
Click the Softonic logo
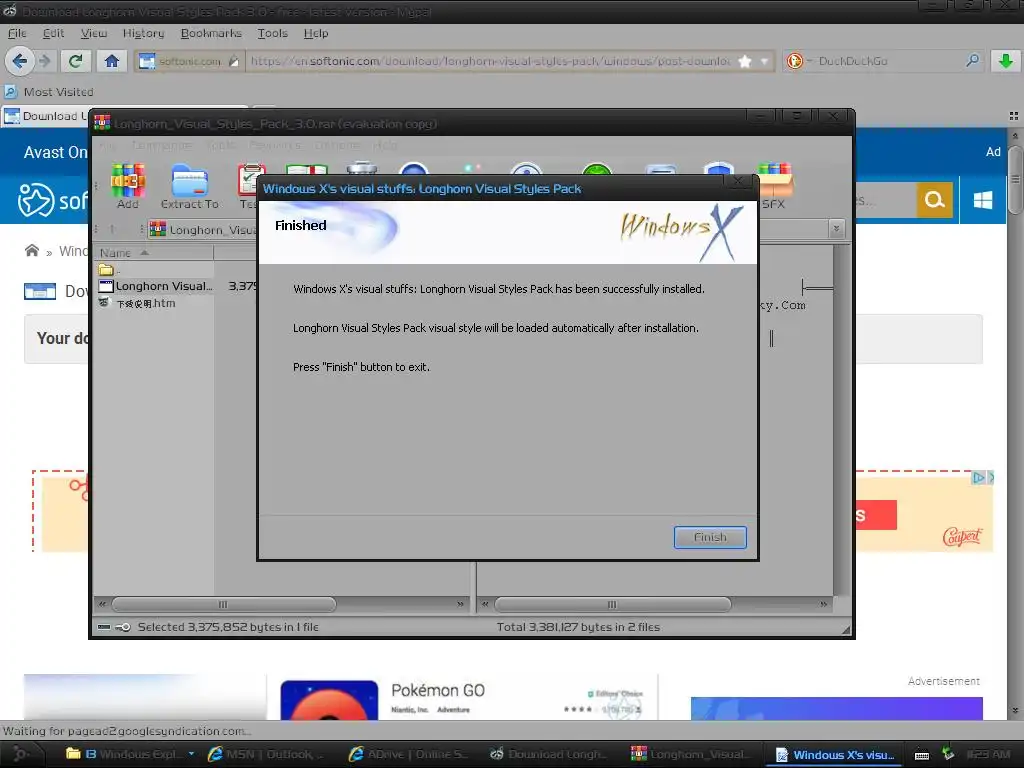[x=52, y=200]
